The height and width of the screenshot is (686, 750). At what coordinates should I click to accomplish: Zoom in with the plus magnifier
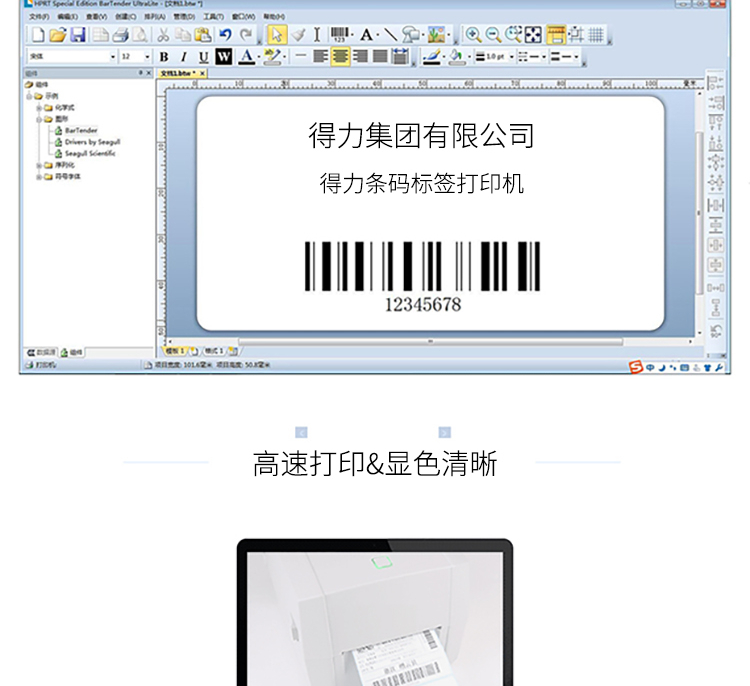coord(473,35)
